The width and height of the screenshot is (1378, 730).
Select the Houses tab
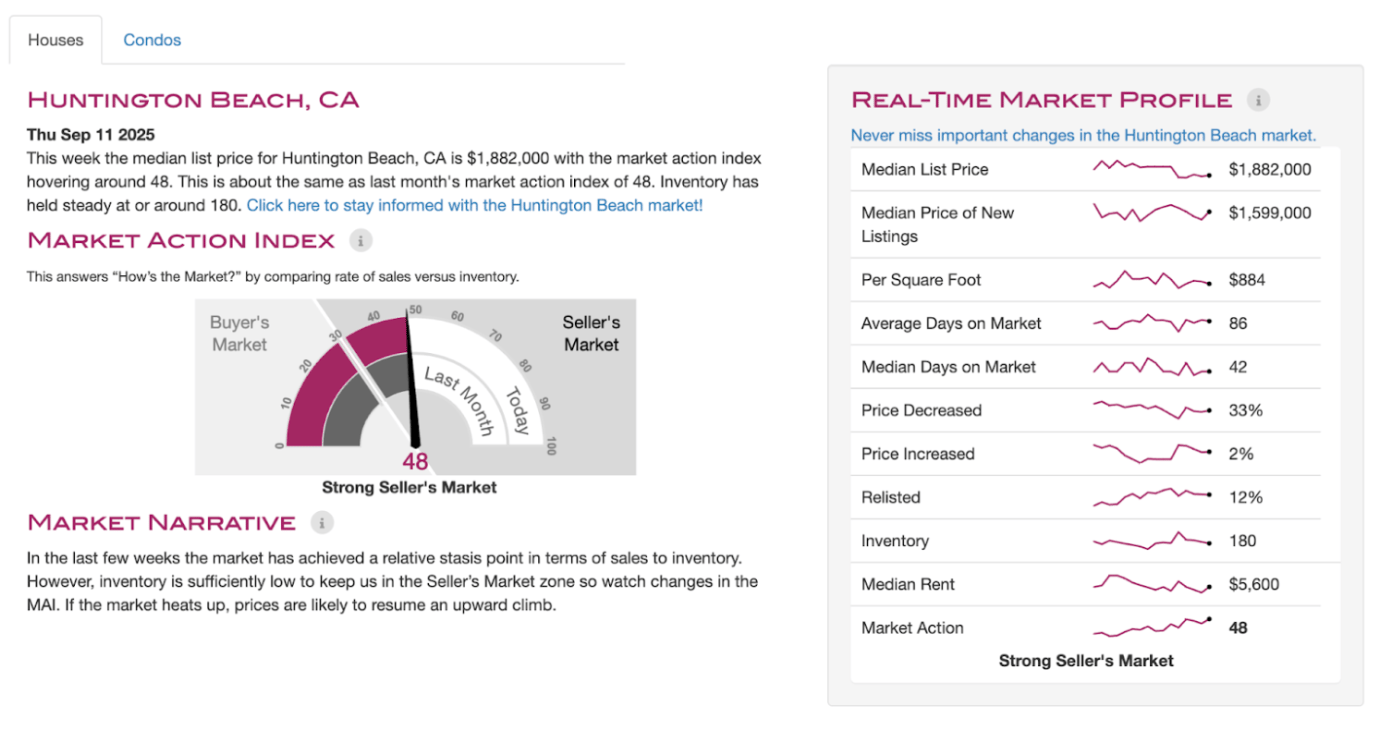(x=55, y=40)
